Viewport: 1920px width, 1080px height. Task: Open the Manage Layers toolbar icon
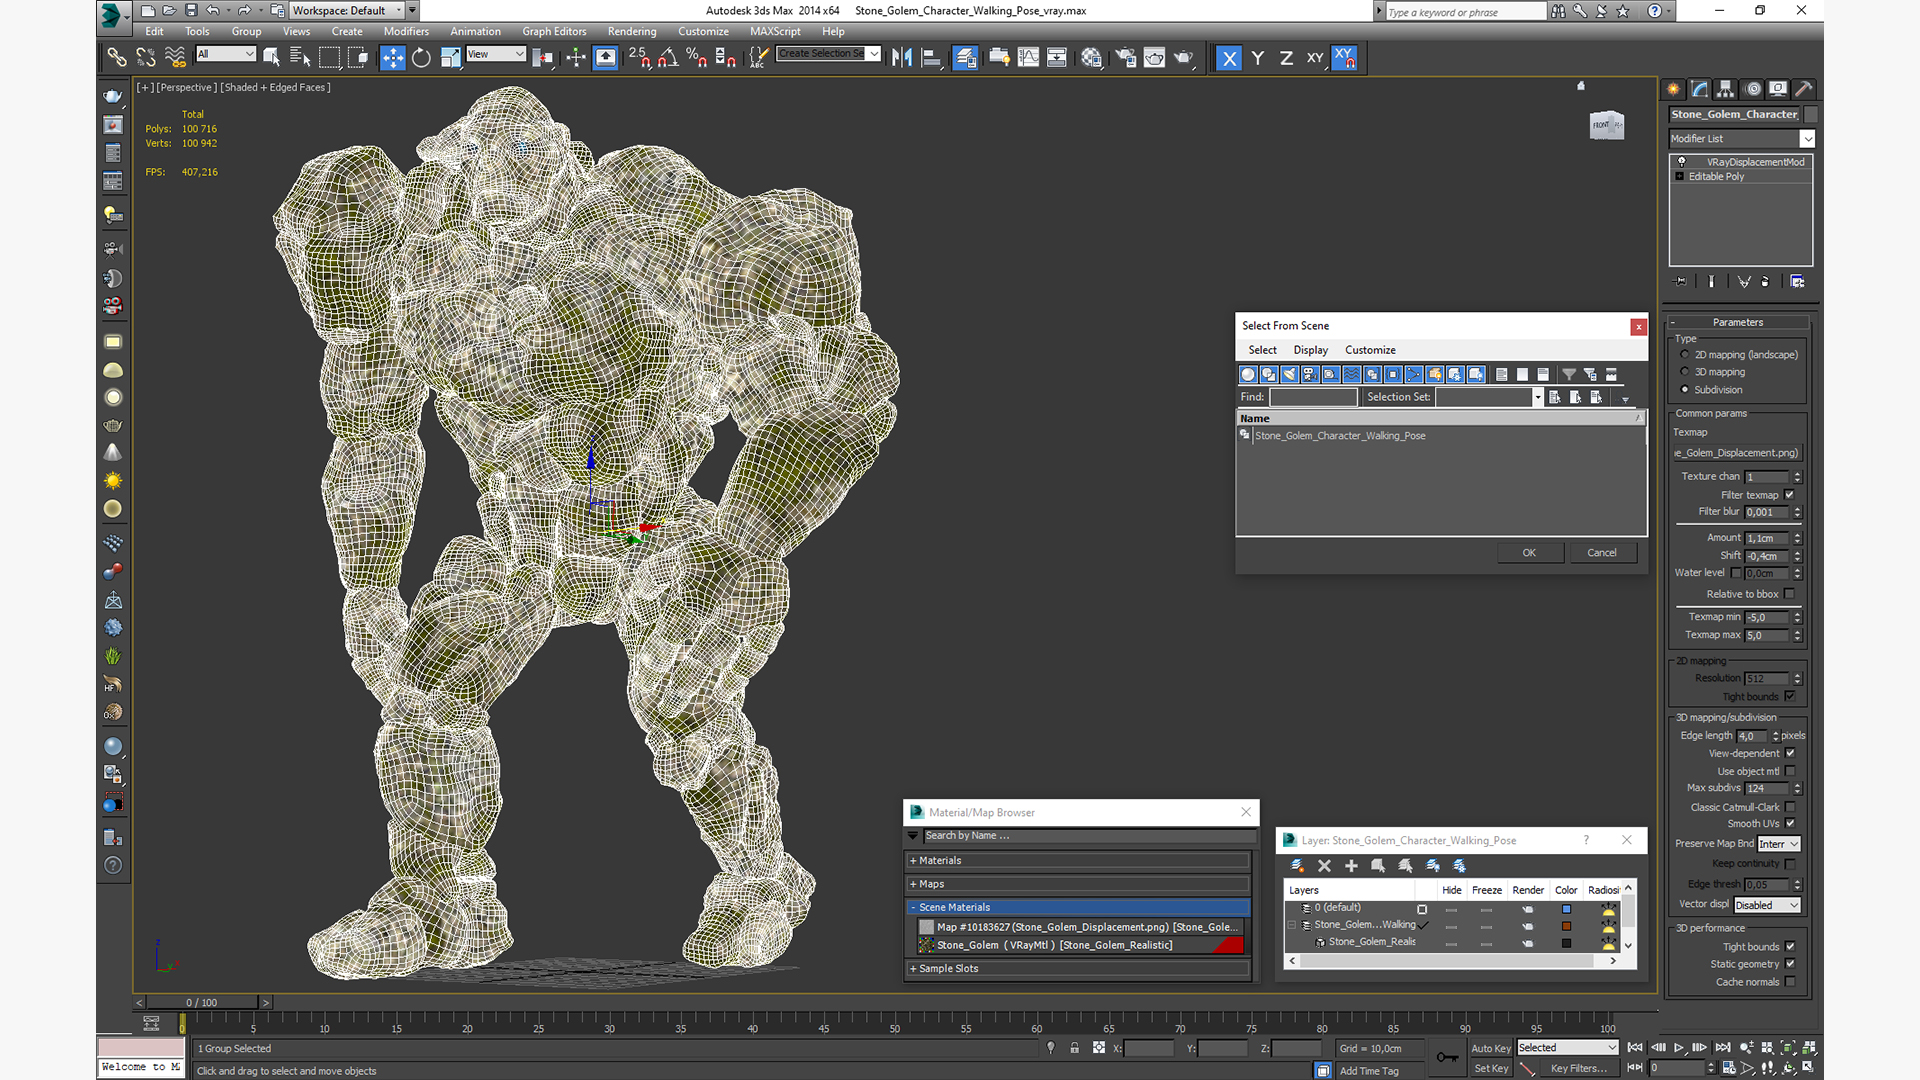pyautogui.click(x=964, y=58)
